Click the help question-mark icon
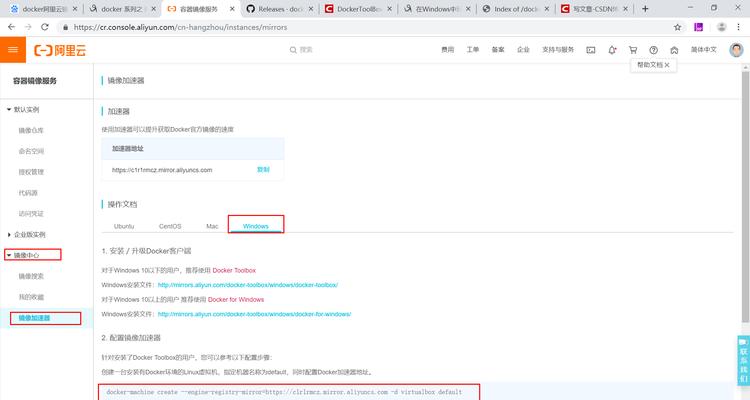Image resolution: width=750 pixels, height=400 pixels. [653, 50]
